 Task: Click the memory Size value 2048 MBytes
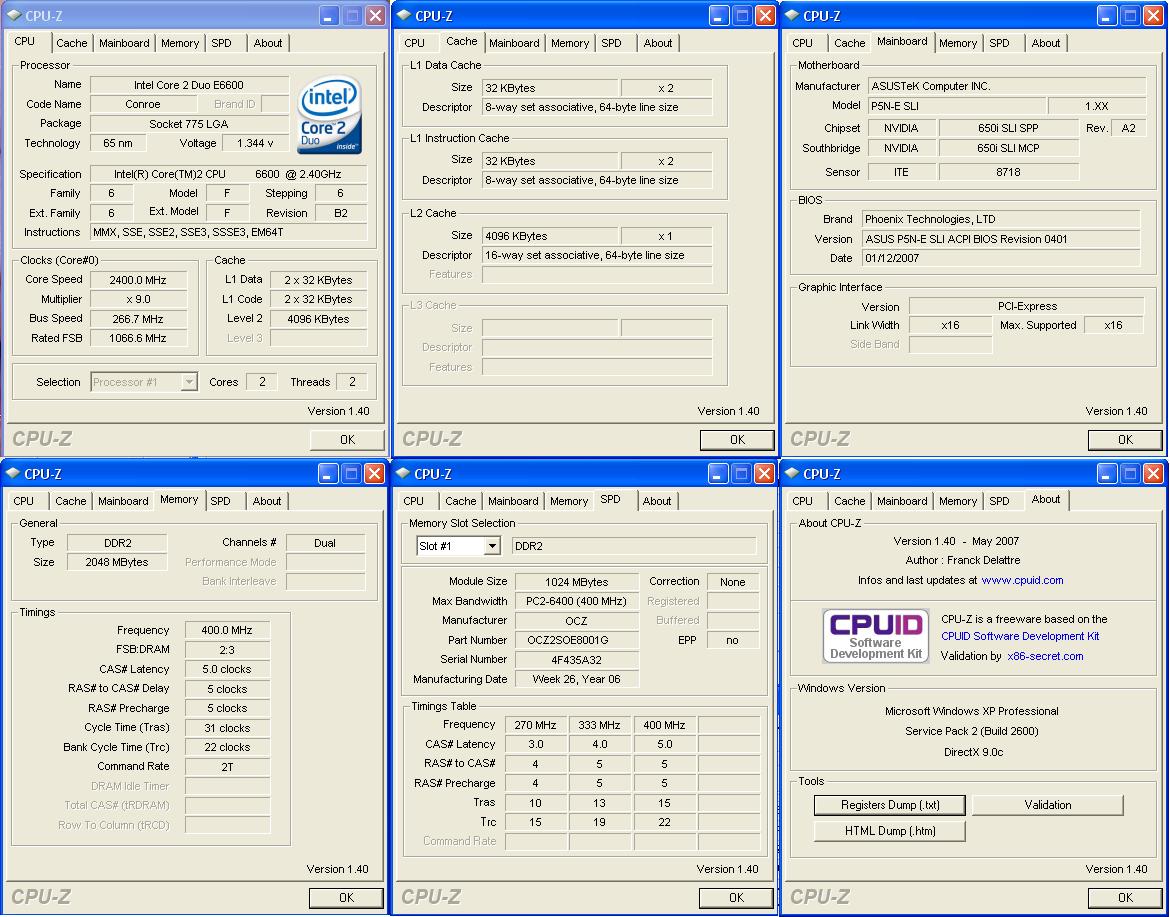click(x=117, y=563)
